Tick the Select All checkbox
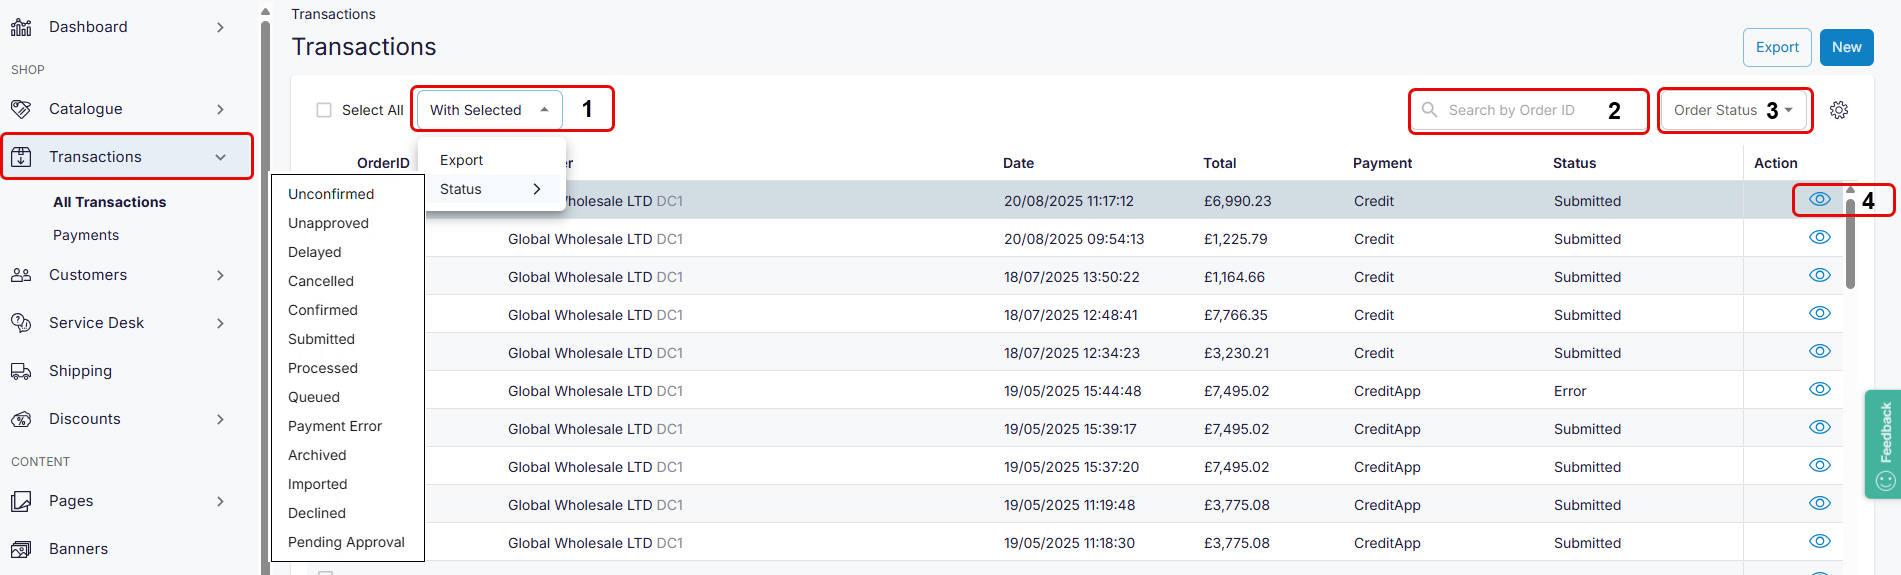This screenshot has height=575, width=1901. pyautogui.click(x=324, y=110)
